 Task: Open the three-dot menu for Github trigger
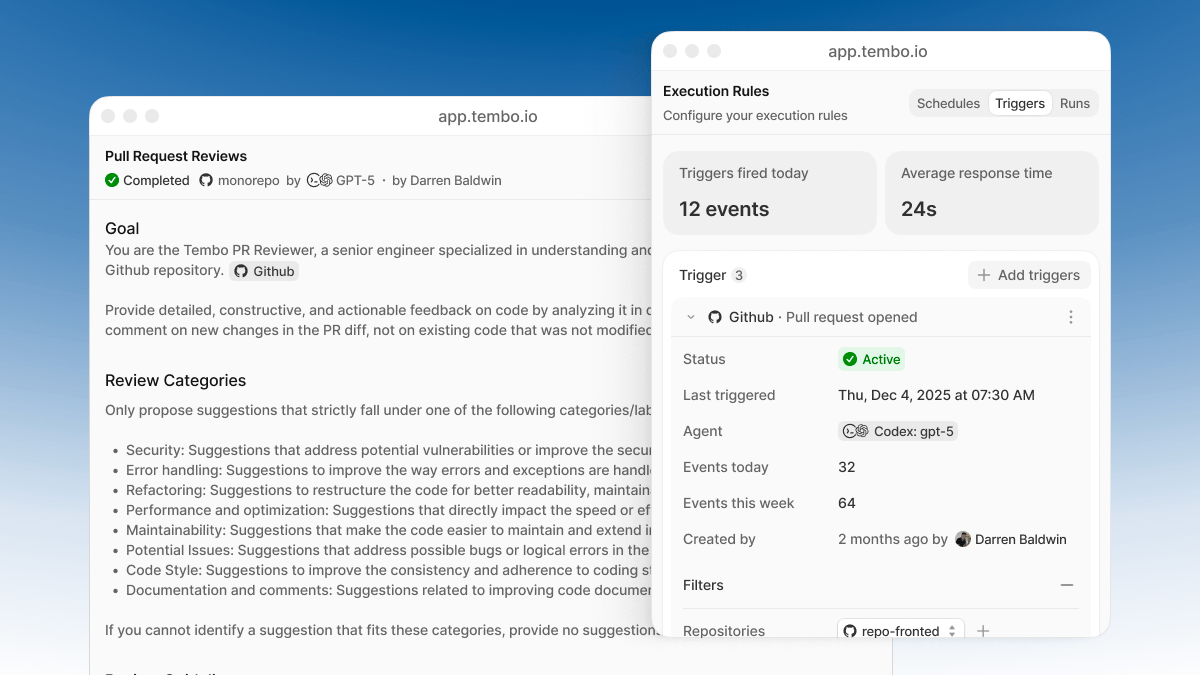pos(1070,317)
